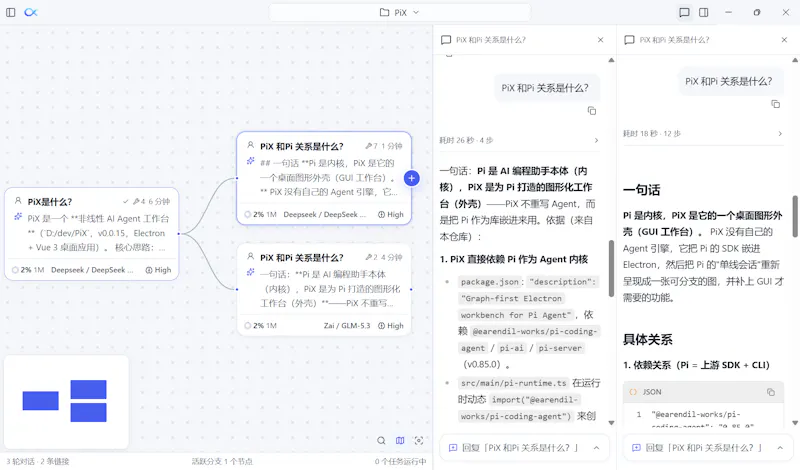This screenshot has width=800, height=470.
Task: Copy the message in the 耗时 26 秒 panel
Action: point(592,111)
